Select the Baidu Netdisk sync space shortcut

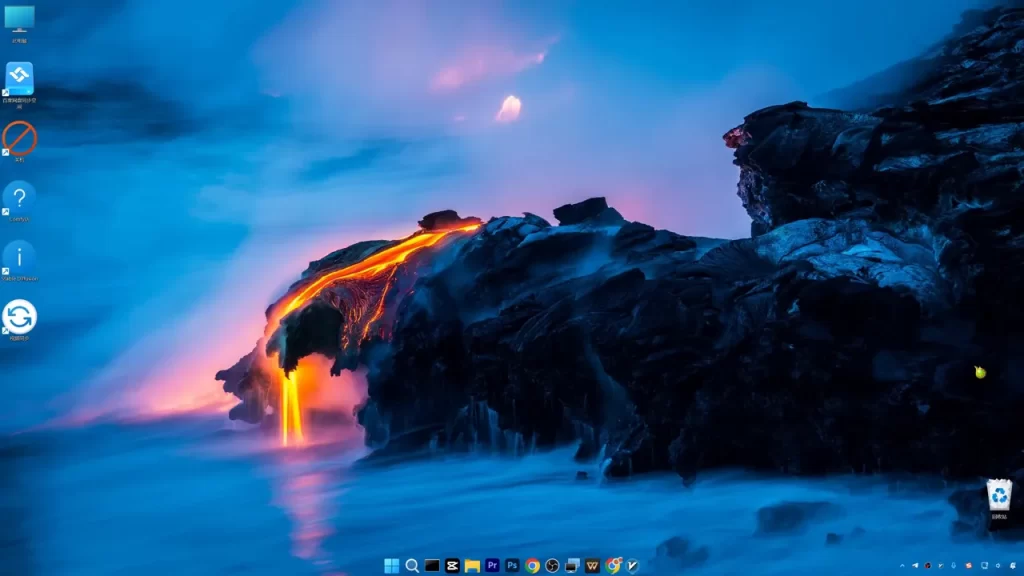(19, 85)
